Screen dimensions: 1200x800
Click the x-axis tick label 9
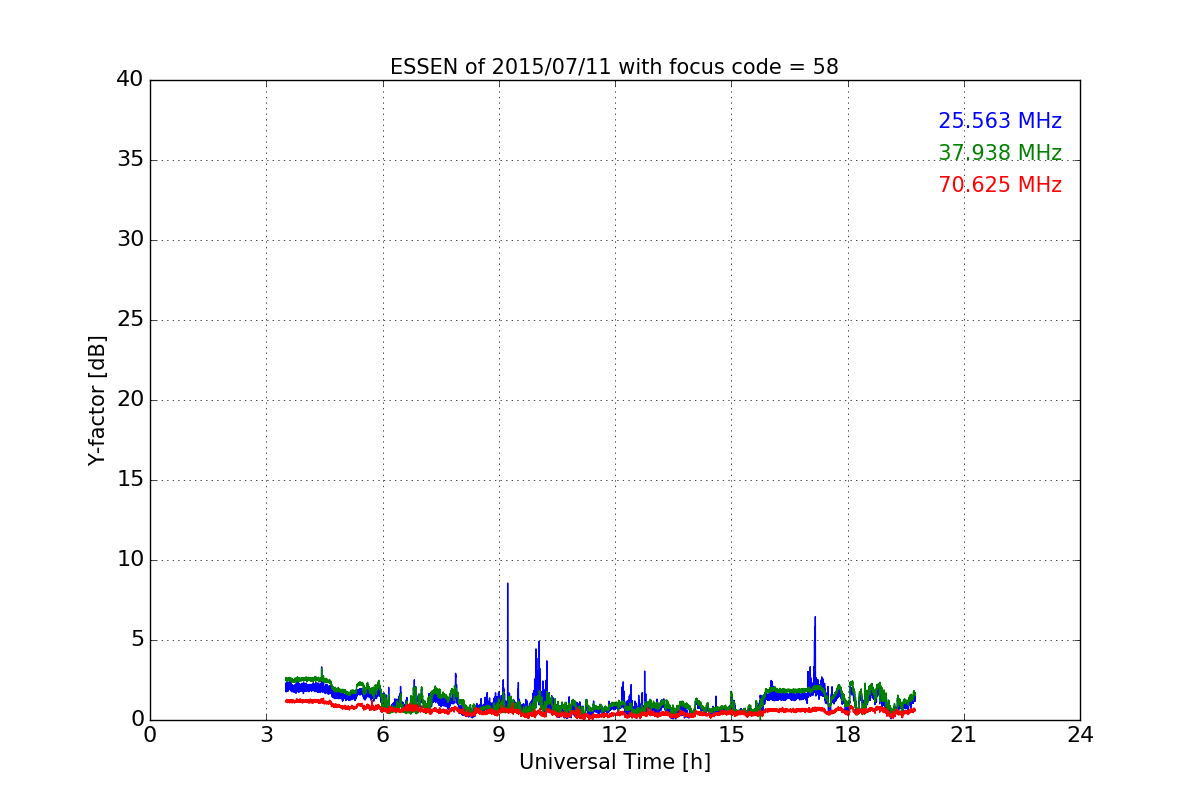coord(499,734)
